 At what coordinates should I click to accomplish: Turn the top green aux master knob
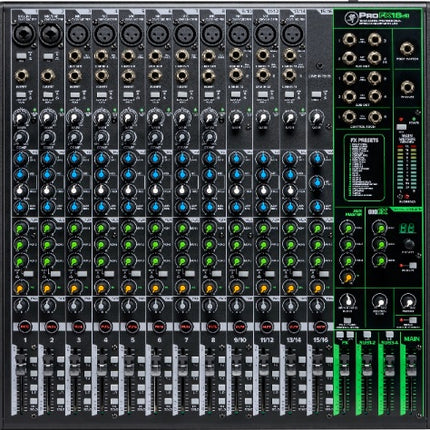point(348,228)
